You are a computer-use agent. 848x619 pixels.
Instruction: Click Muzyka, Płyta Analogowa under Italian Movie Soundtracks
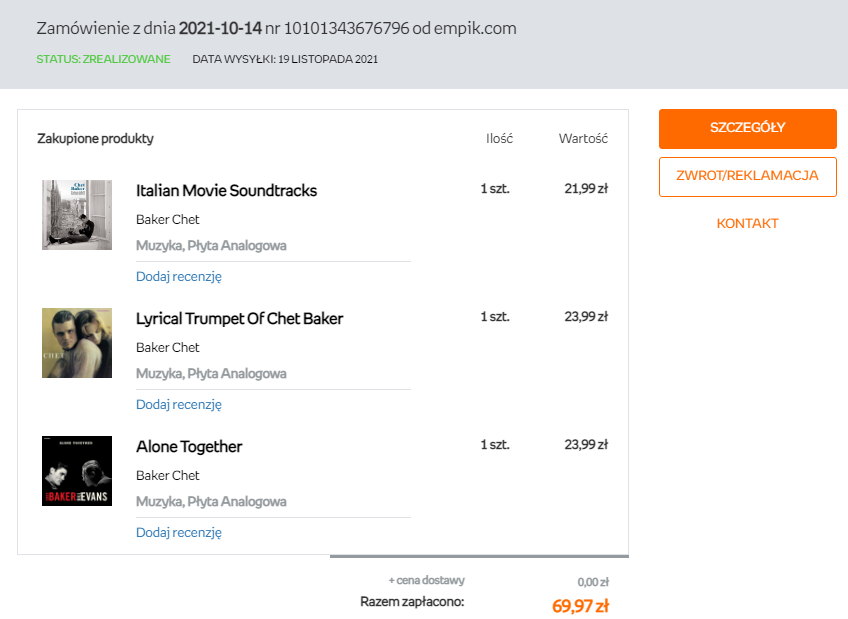(x=211, y=246)
